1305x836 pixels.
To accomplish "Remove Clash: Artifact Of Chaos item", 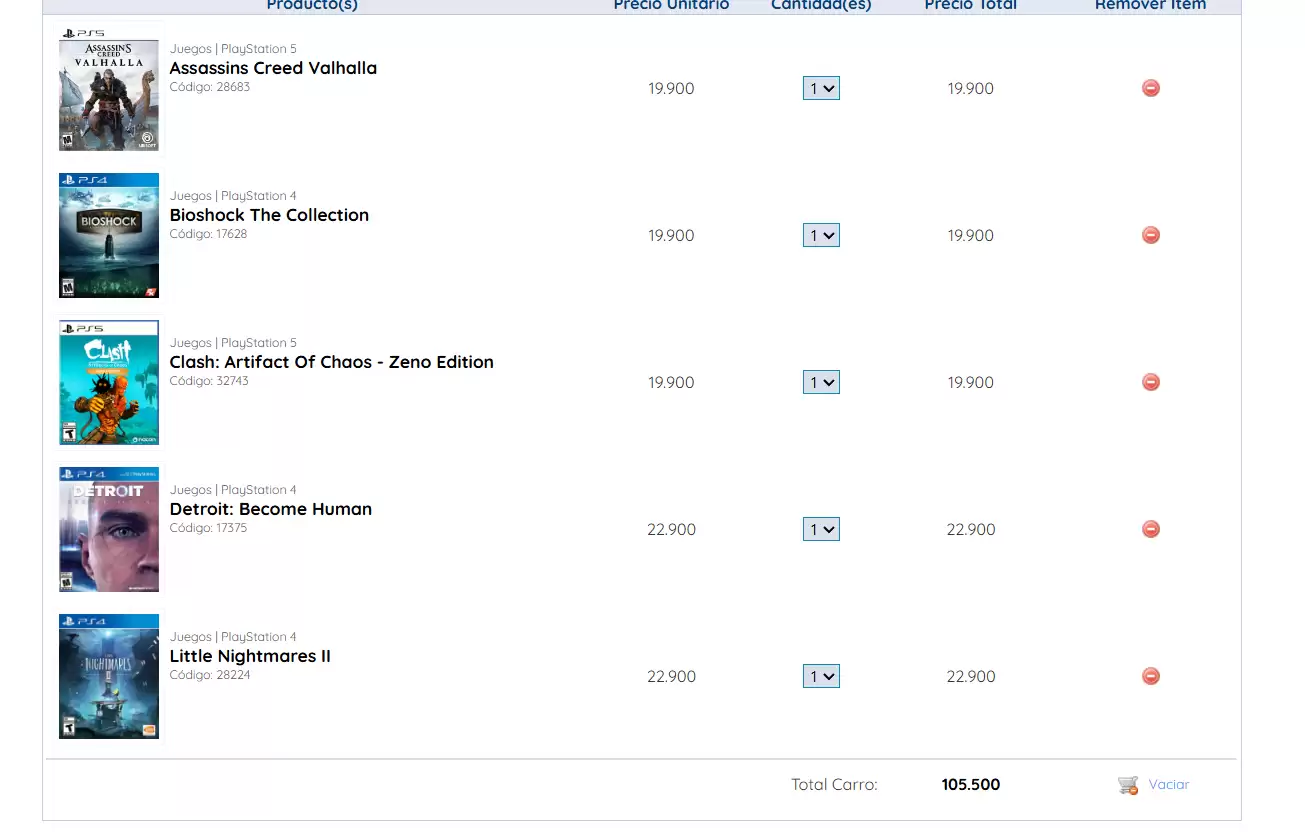I will (x=1151, y=382).
